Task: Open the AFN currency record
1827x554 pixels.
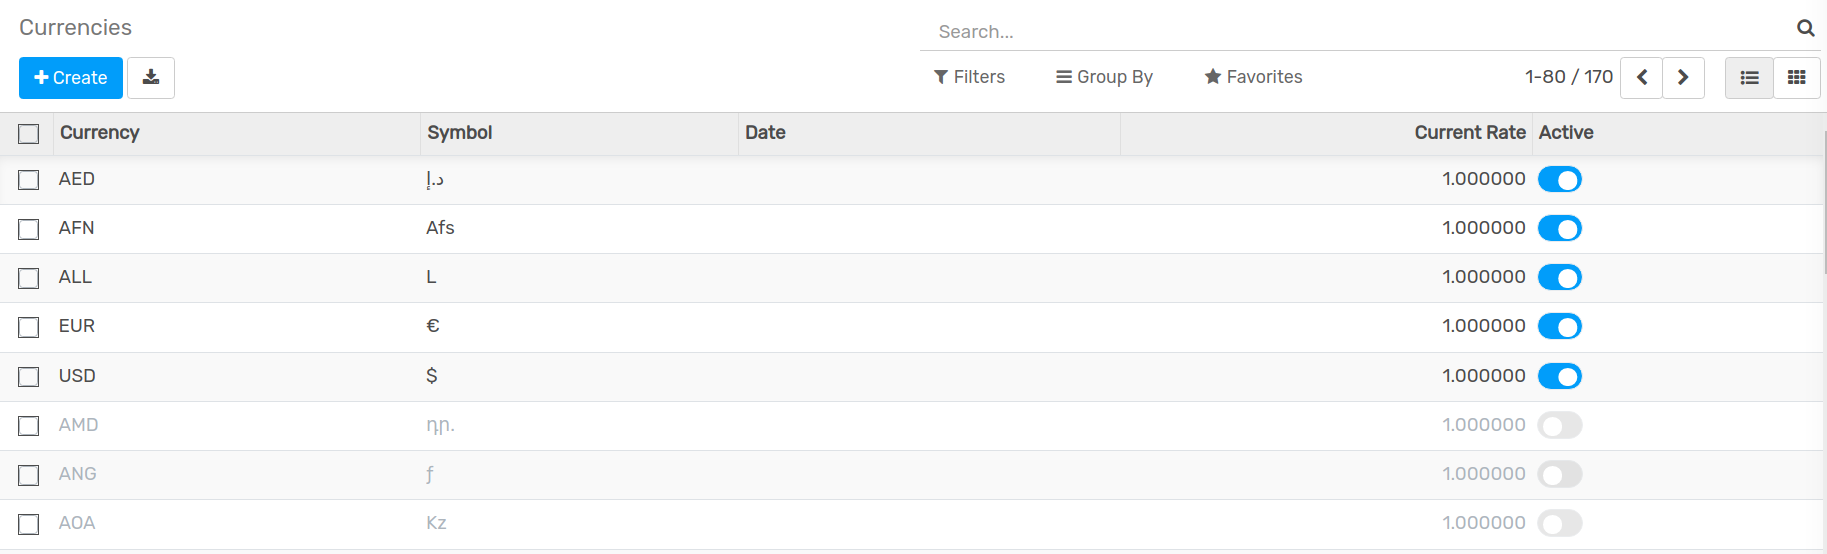Action: click(77, 228)
